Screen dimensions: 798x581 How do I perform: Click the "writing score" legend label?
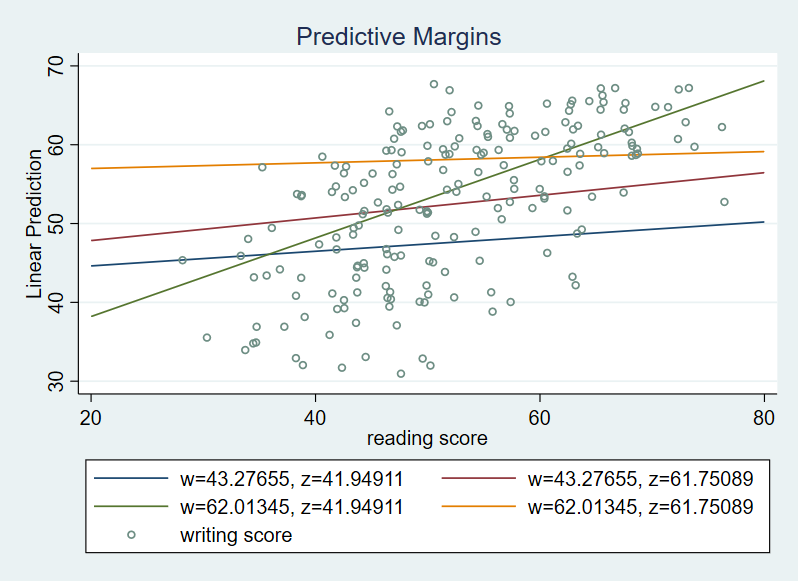pyautogui.click(x=236, y=535)
